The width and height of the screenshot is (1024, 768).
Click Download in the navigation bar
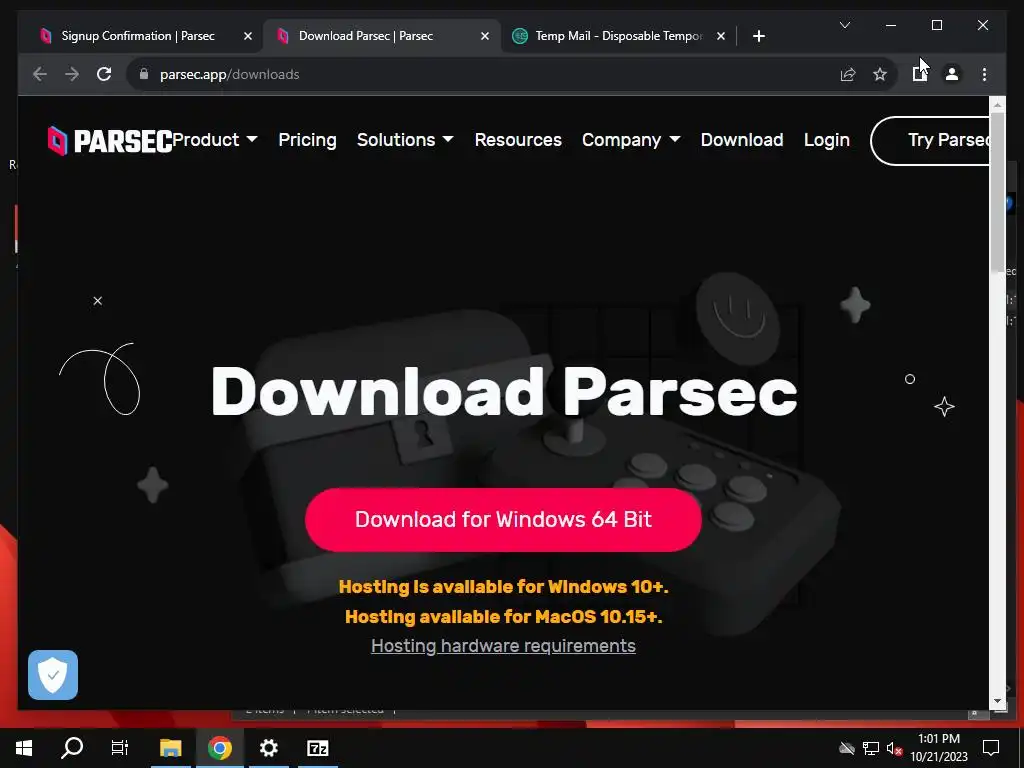click(742, 140)
